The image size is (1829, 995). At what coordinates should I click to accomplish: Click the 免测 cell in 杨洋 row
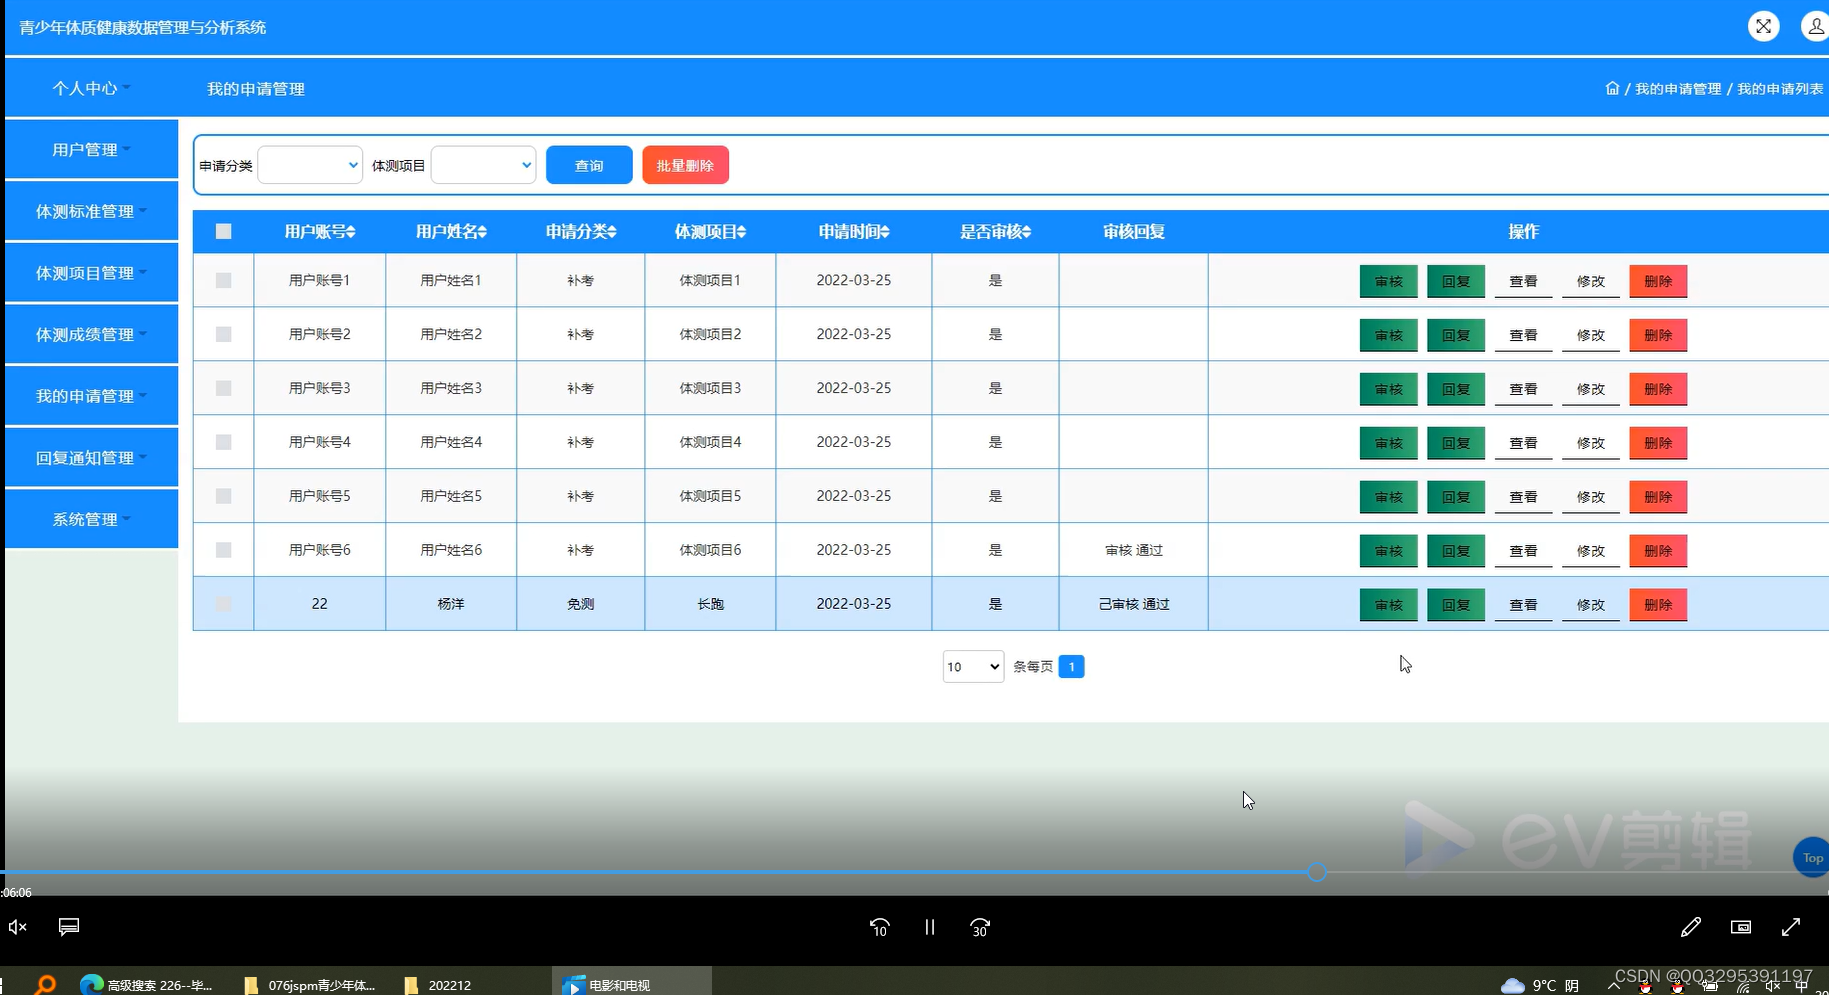[581, 604]
